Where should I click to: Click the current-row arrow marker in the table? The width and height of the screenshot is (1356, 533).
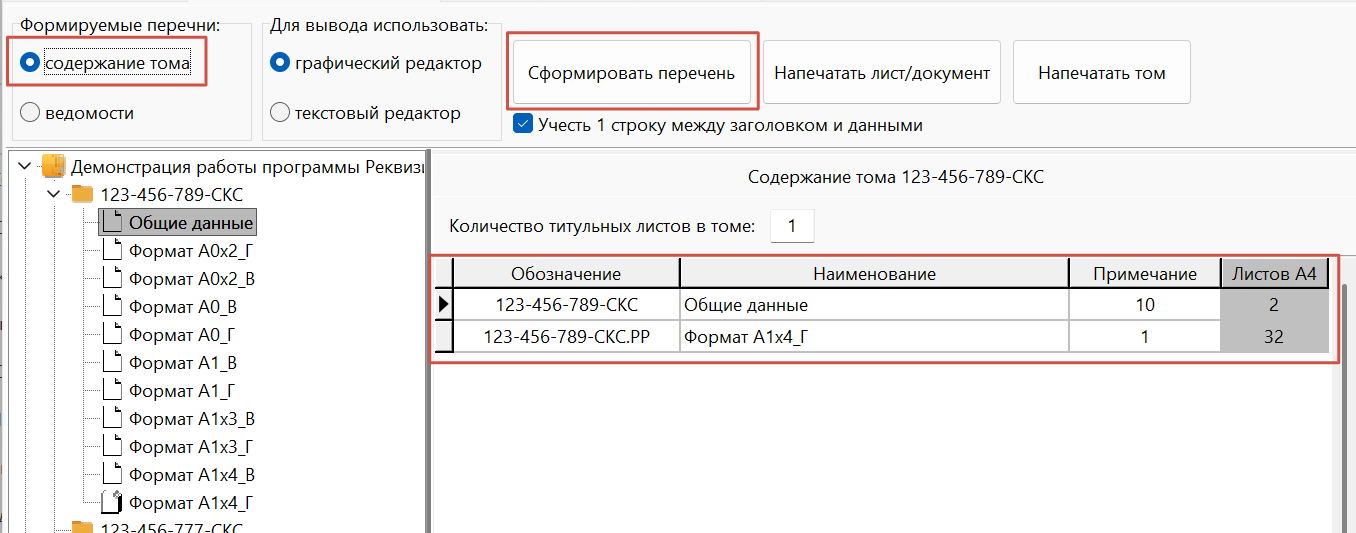(443, 304)
